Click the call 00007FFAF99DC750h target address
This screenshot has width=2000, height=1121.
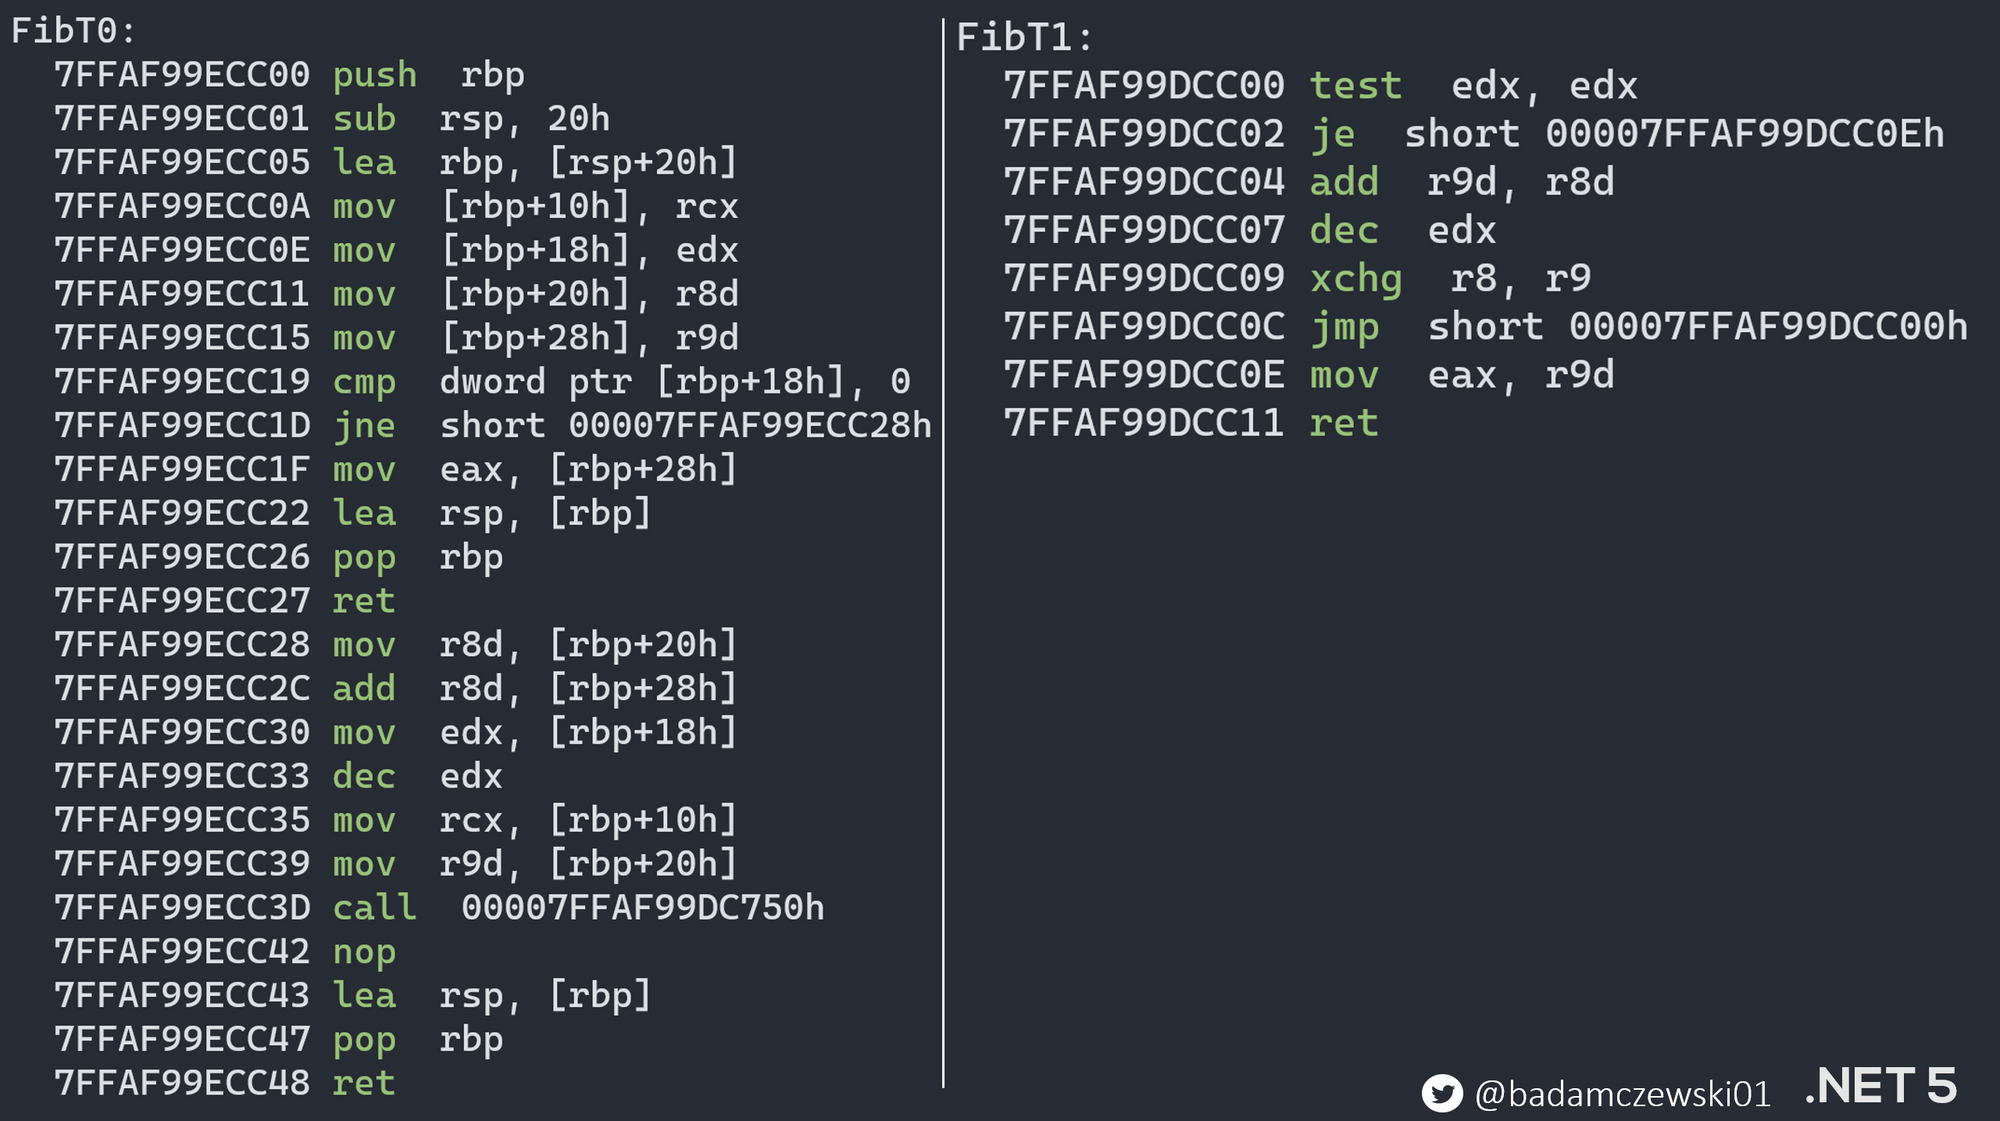642,908
